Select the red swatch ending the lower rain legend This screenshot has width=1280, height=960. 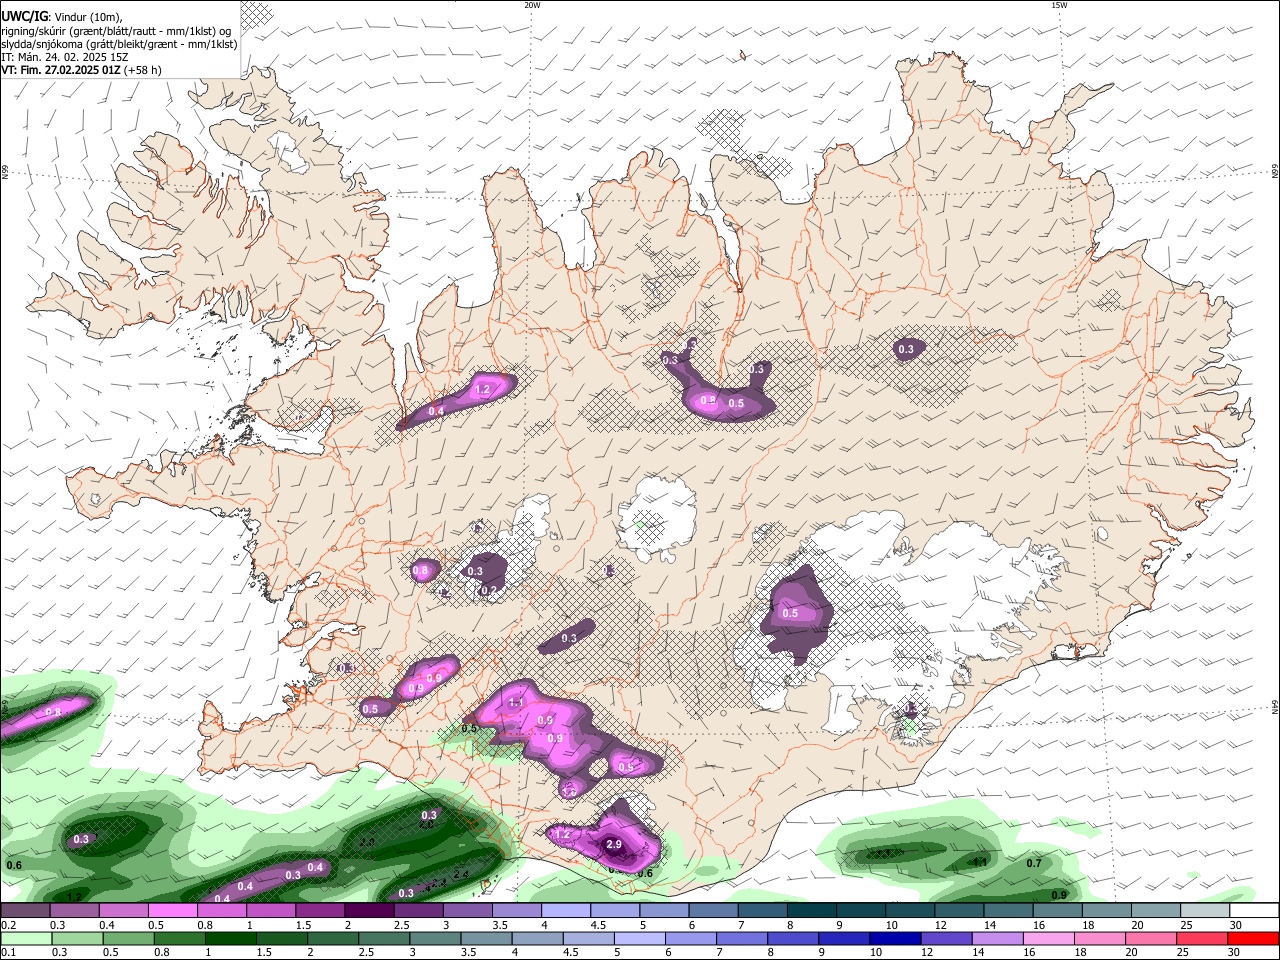1254,938
